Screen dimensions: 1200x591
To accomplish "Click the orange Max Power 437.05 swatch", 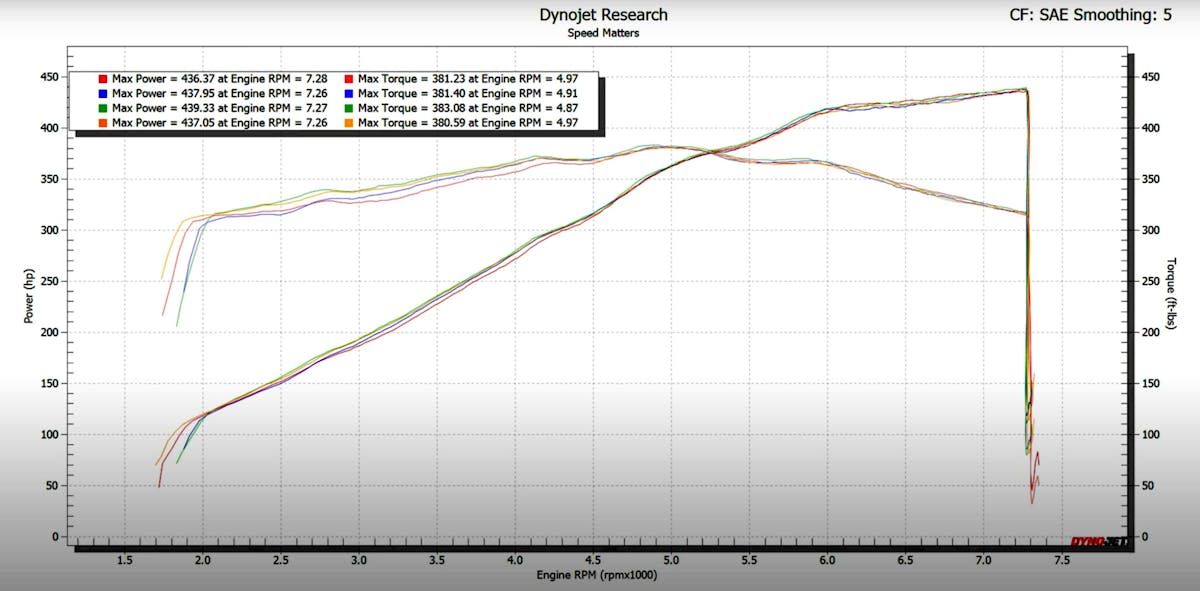I will click(102, 123).
